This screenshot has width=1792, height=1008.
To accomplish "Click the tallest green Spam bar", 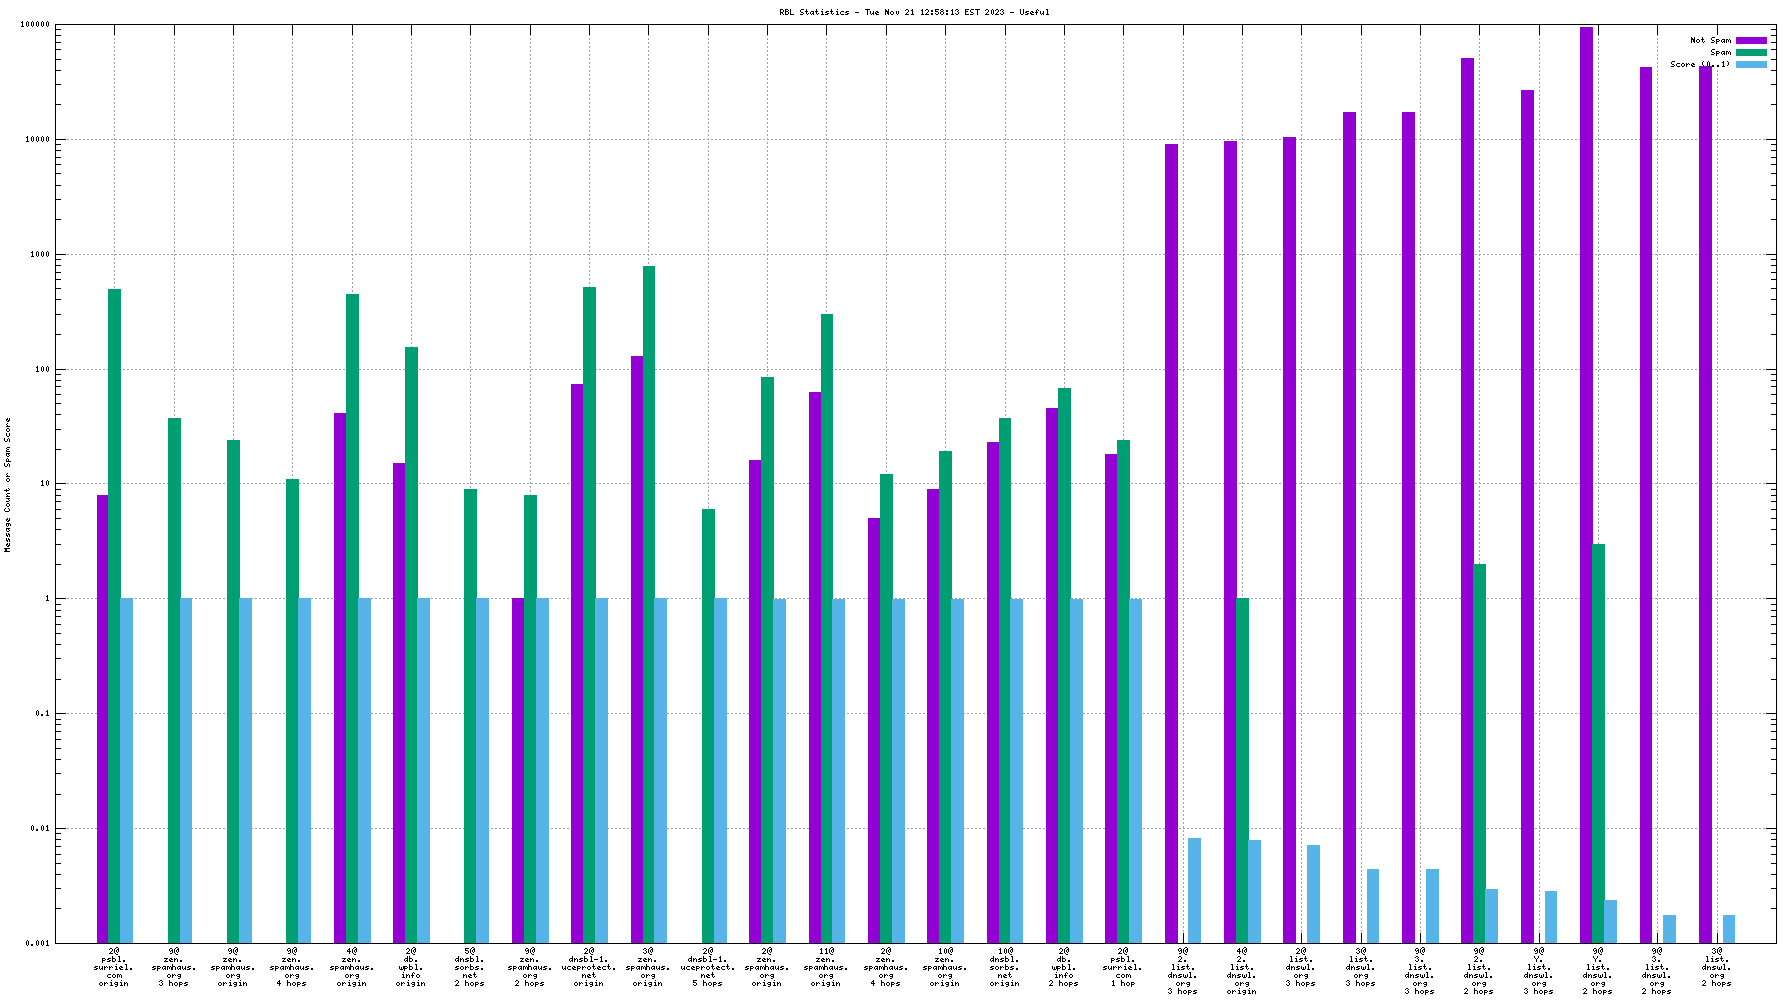I will click(649, 600).
